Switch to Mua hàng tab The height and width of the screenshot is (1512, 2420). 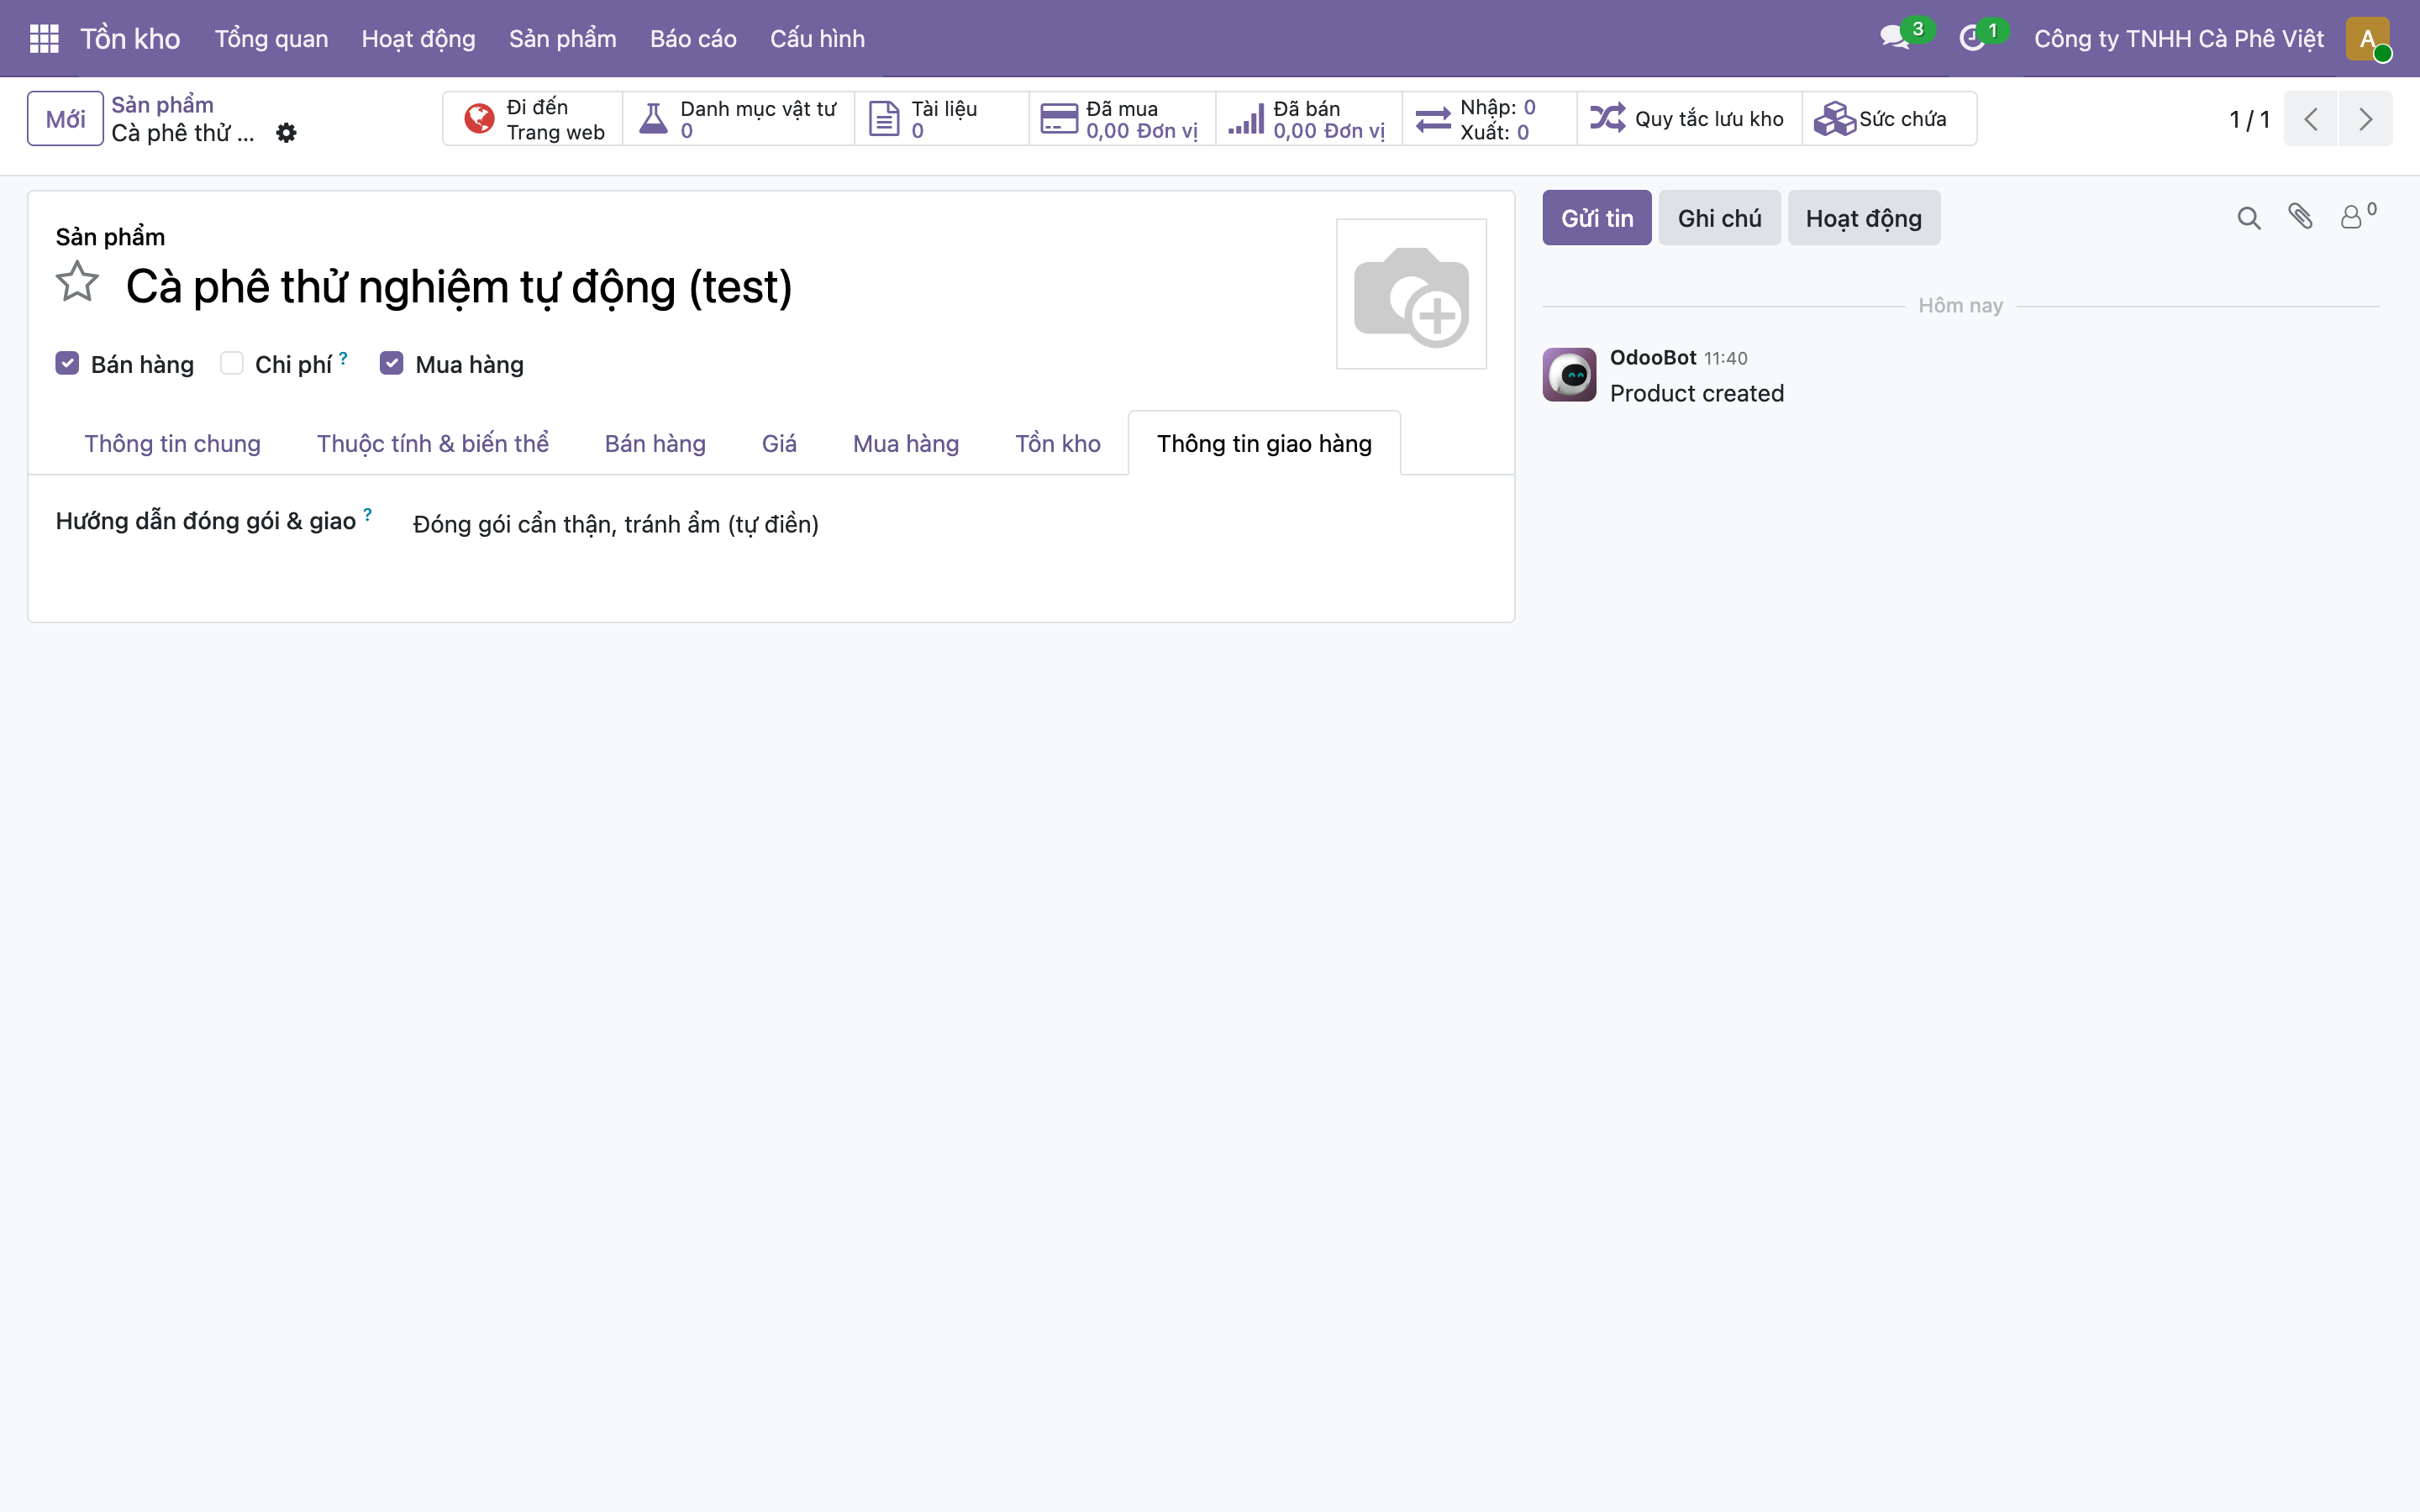(905, 443)
